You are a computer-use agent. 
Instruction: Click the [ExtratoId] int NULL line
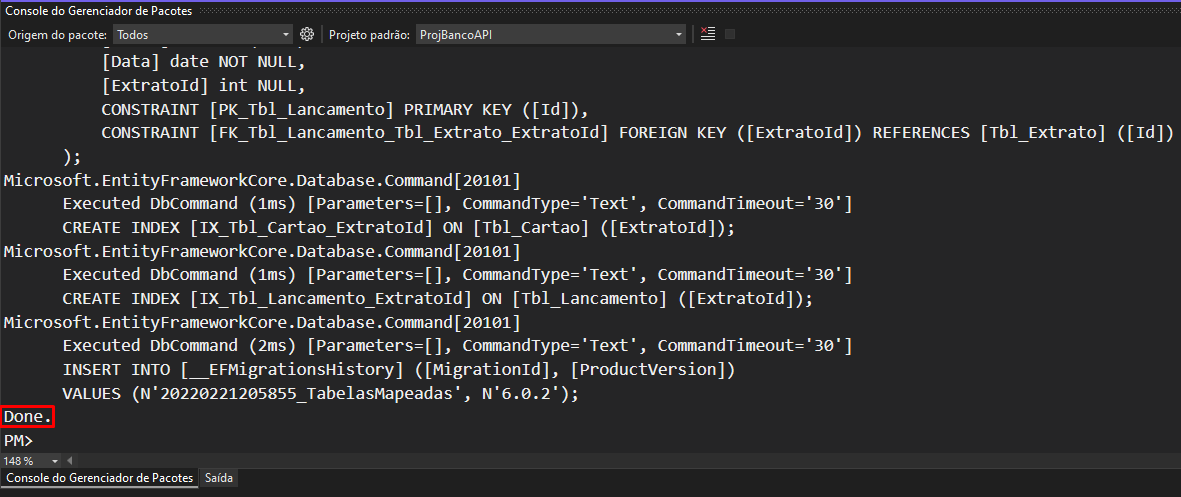(x=203, y=86)
